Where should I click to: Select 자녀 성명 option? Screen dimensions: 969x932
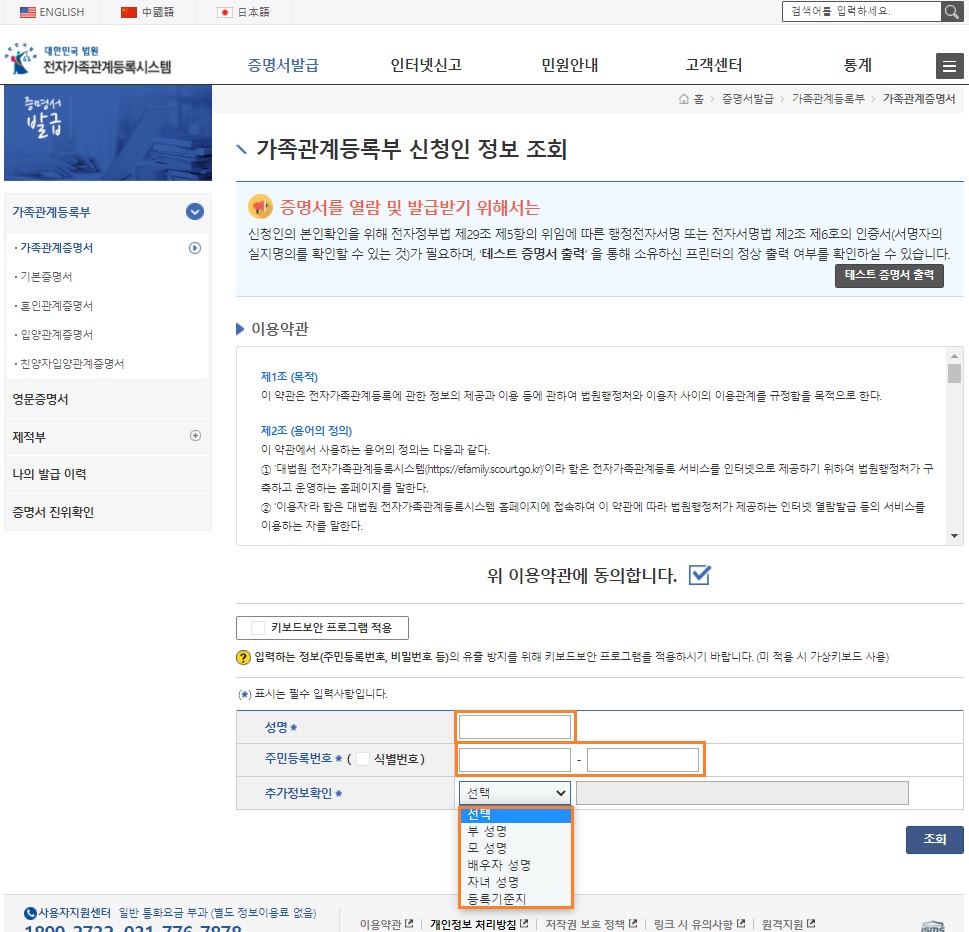[x=515, y=882]
